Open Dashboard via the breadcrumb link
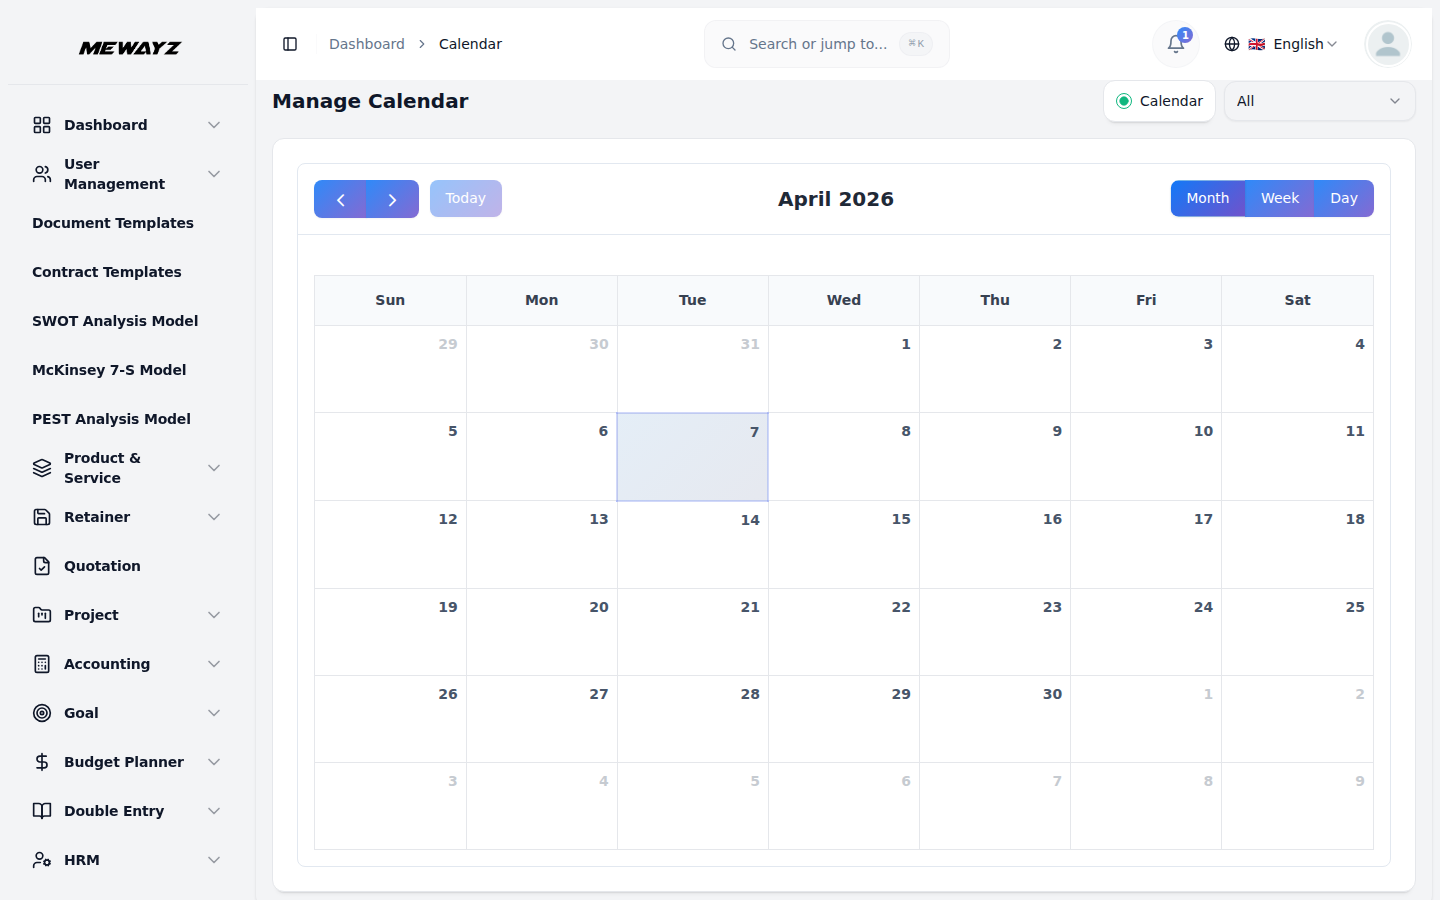Screen dimensions: 1440x900 coord(367,44)
